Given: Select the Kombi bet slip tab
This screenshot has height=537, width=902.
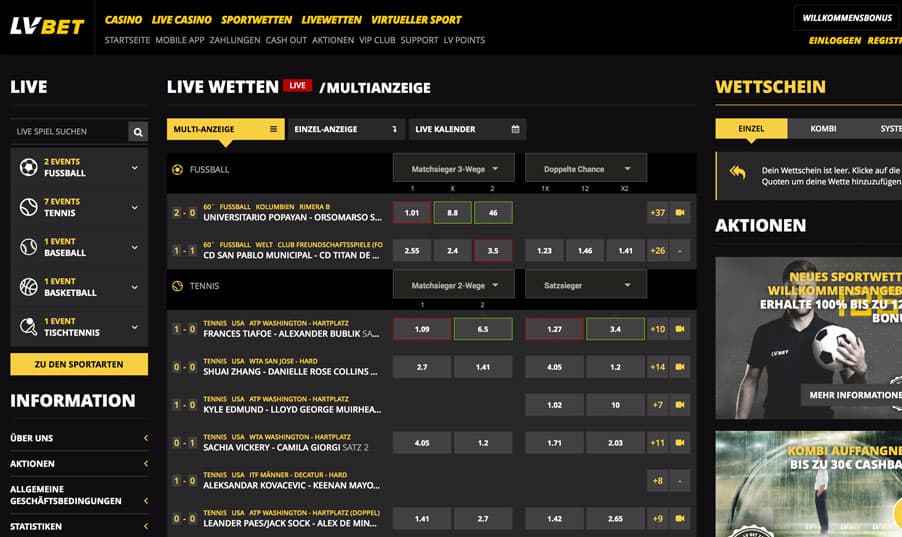Looking at the screenshot, I should [x=823, y=128].
